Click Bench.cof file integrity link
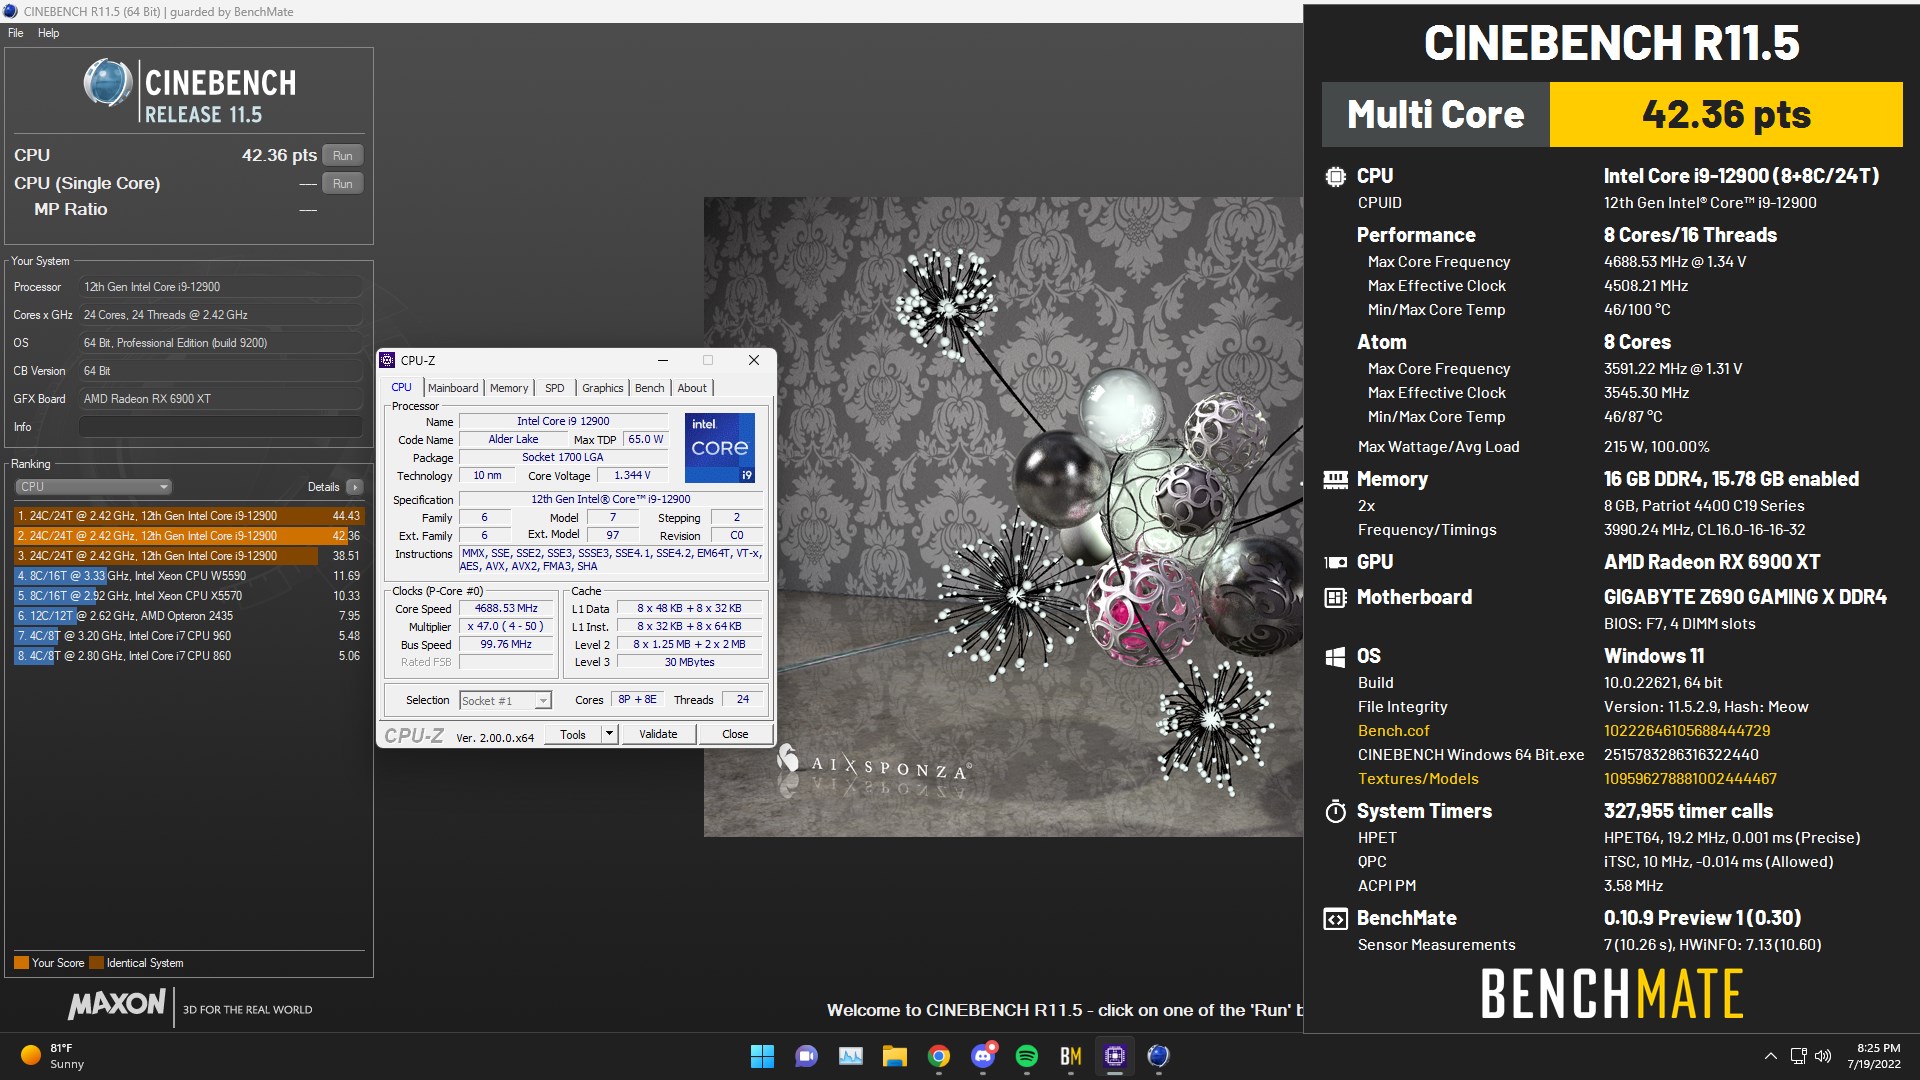 point(1393,731)
